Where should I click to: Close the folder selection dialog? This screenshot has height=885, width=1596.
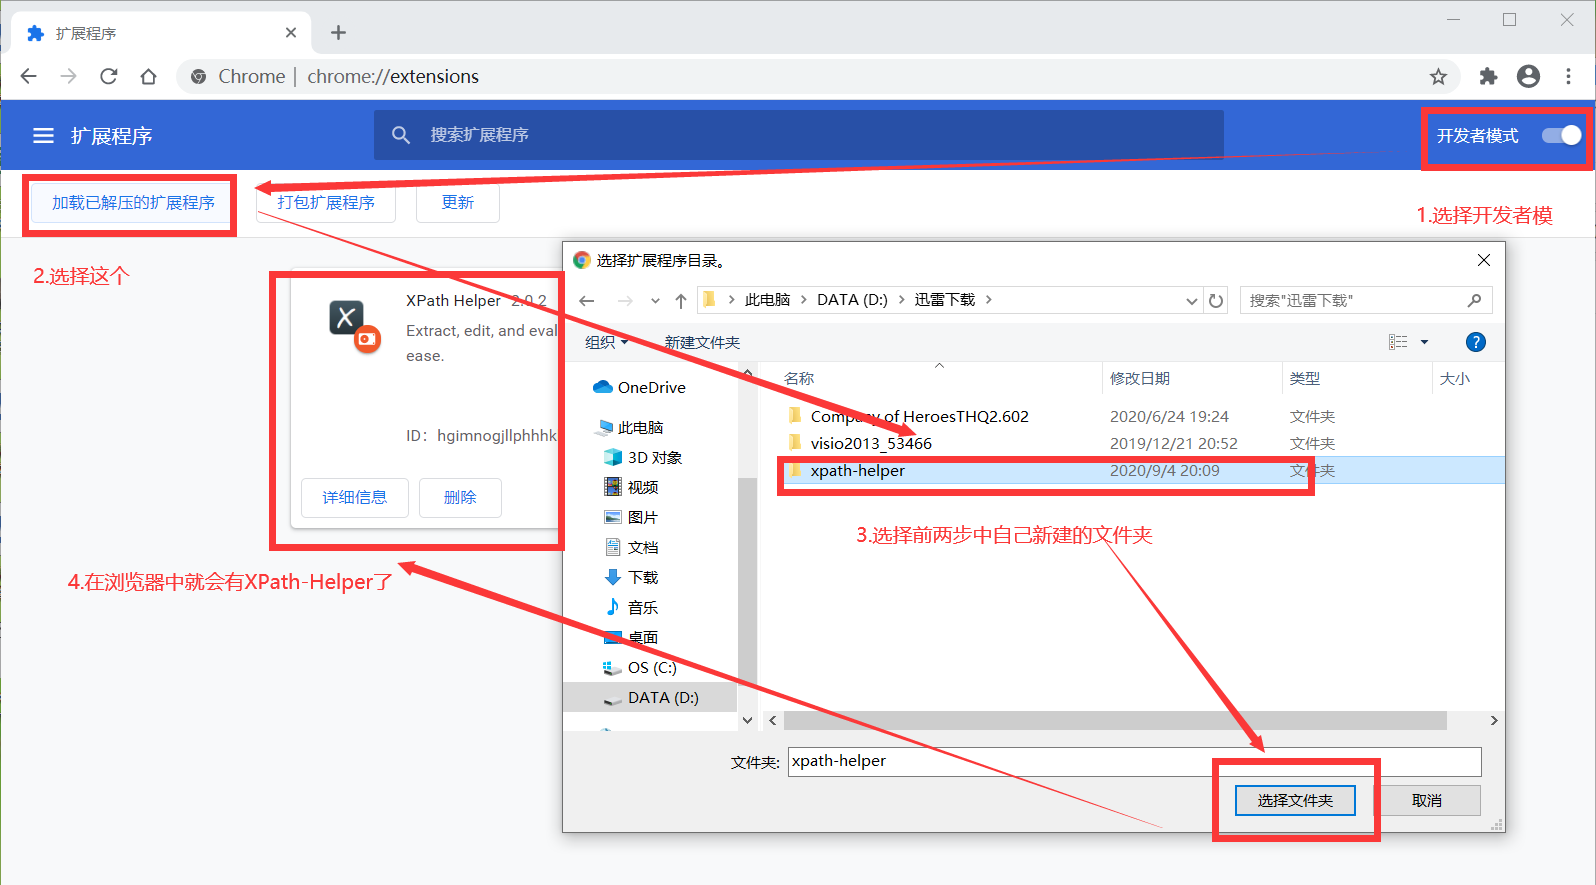(1484, 260)
